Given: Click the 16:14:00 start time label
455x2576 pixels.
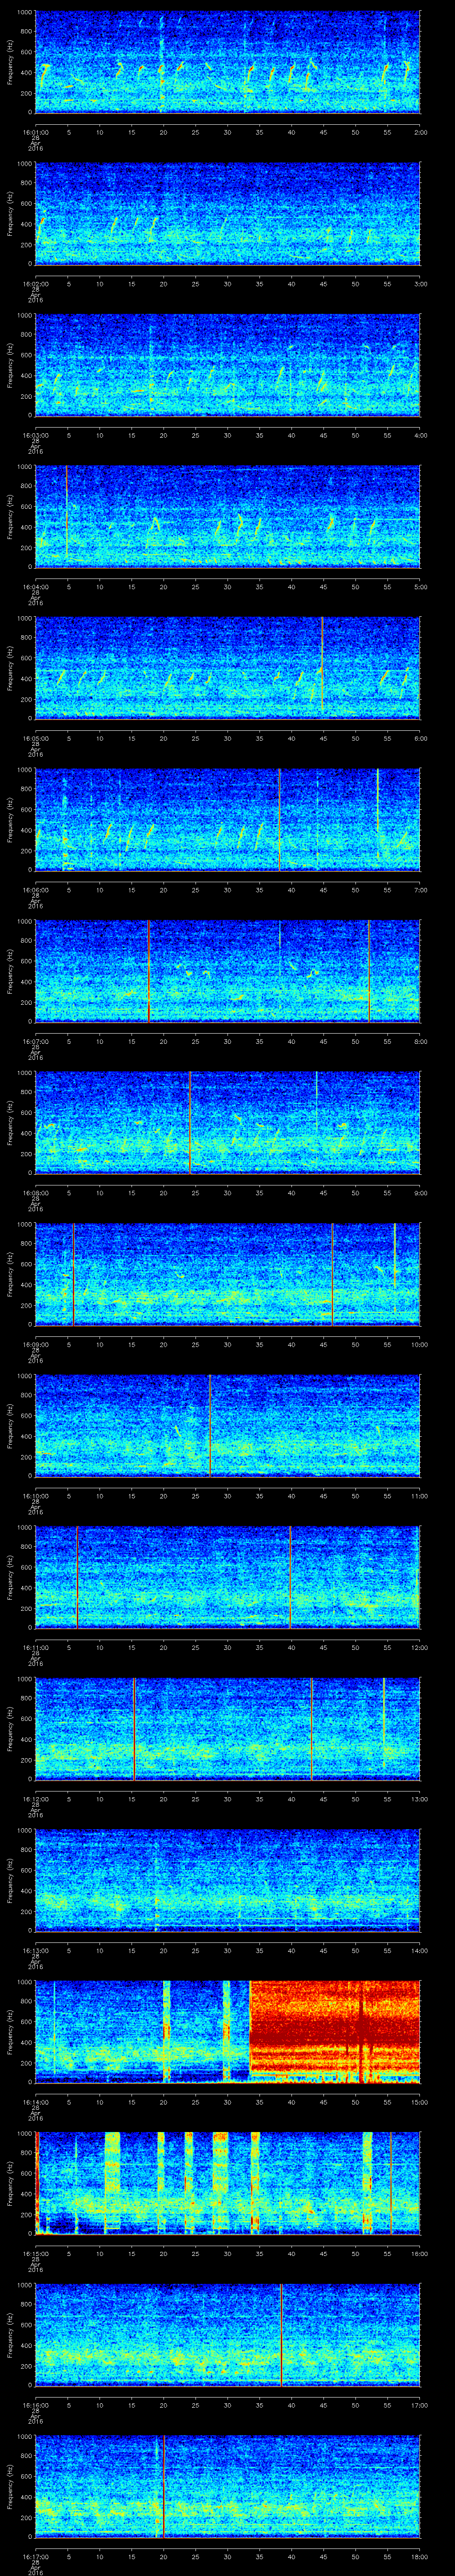Looking at the screenshot, I should (x=35, y=2102).
